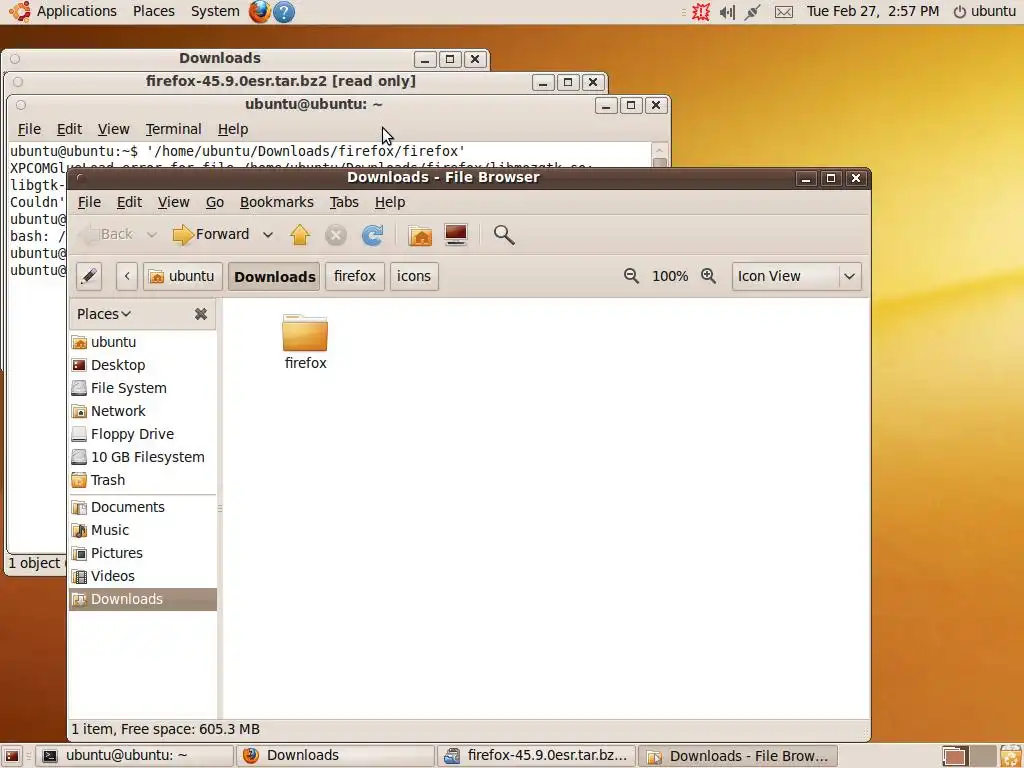Launch Firefox from top panel icon
Viewport: 1024px width, 768px height.
(x=259, y=11)
